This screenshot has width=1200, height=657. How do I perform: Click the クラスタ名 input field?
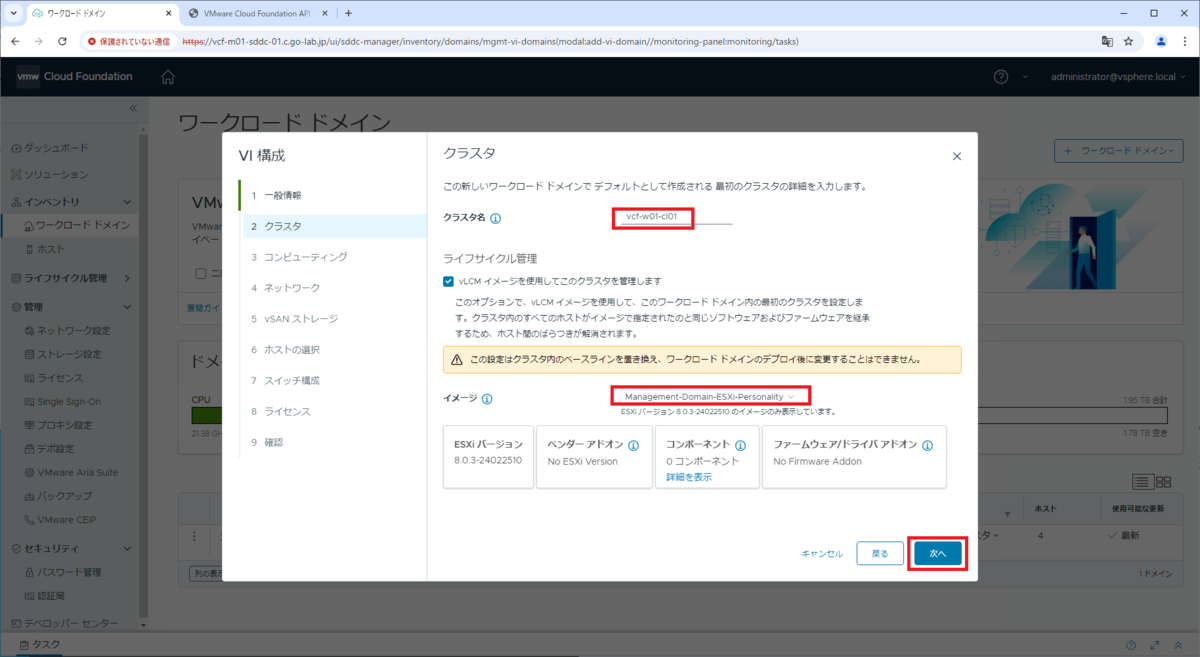674,216
